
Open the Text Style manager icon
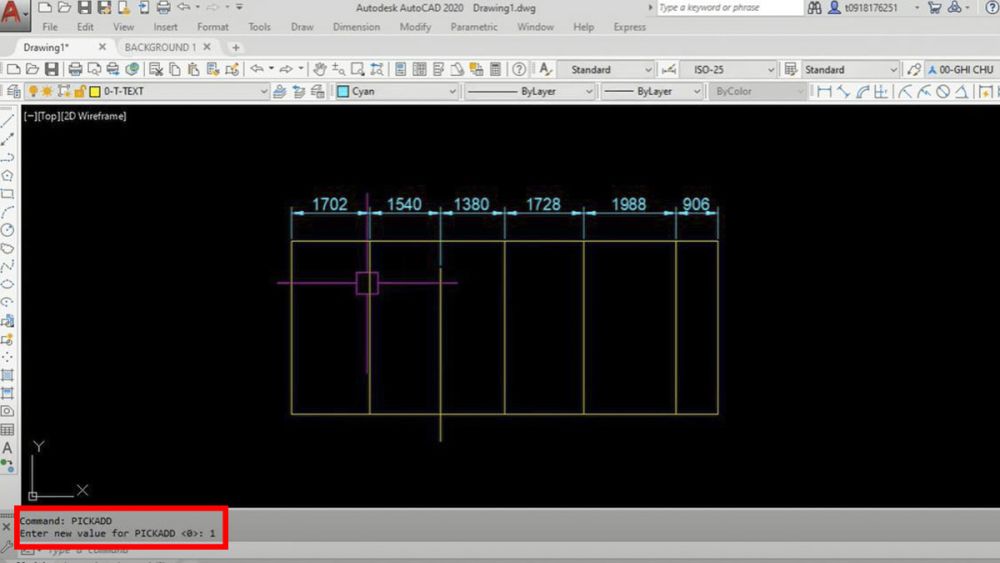pos(545,69)
